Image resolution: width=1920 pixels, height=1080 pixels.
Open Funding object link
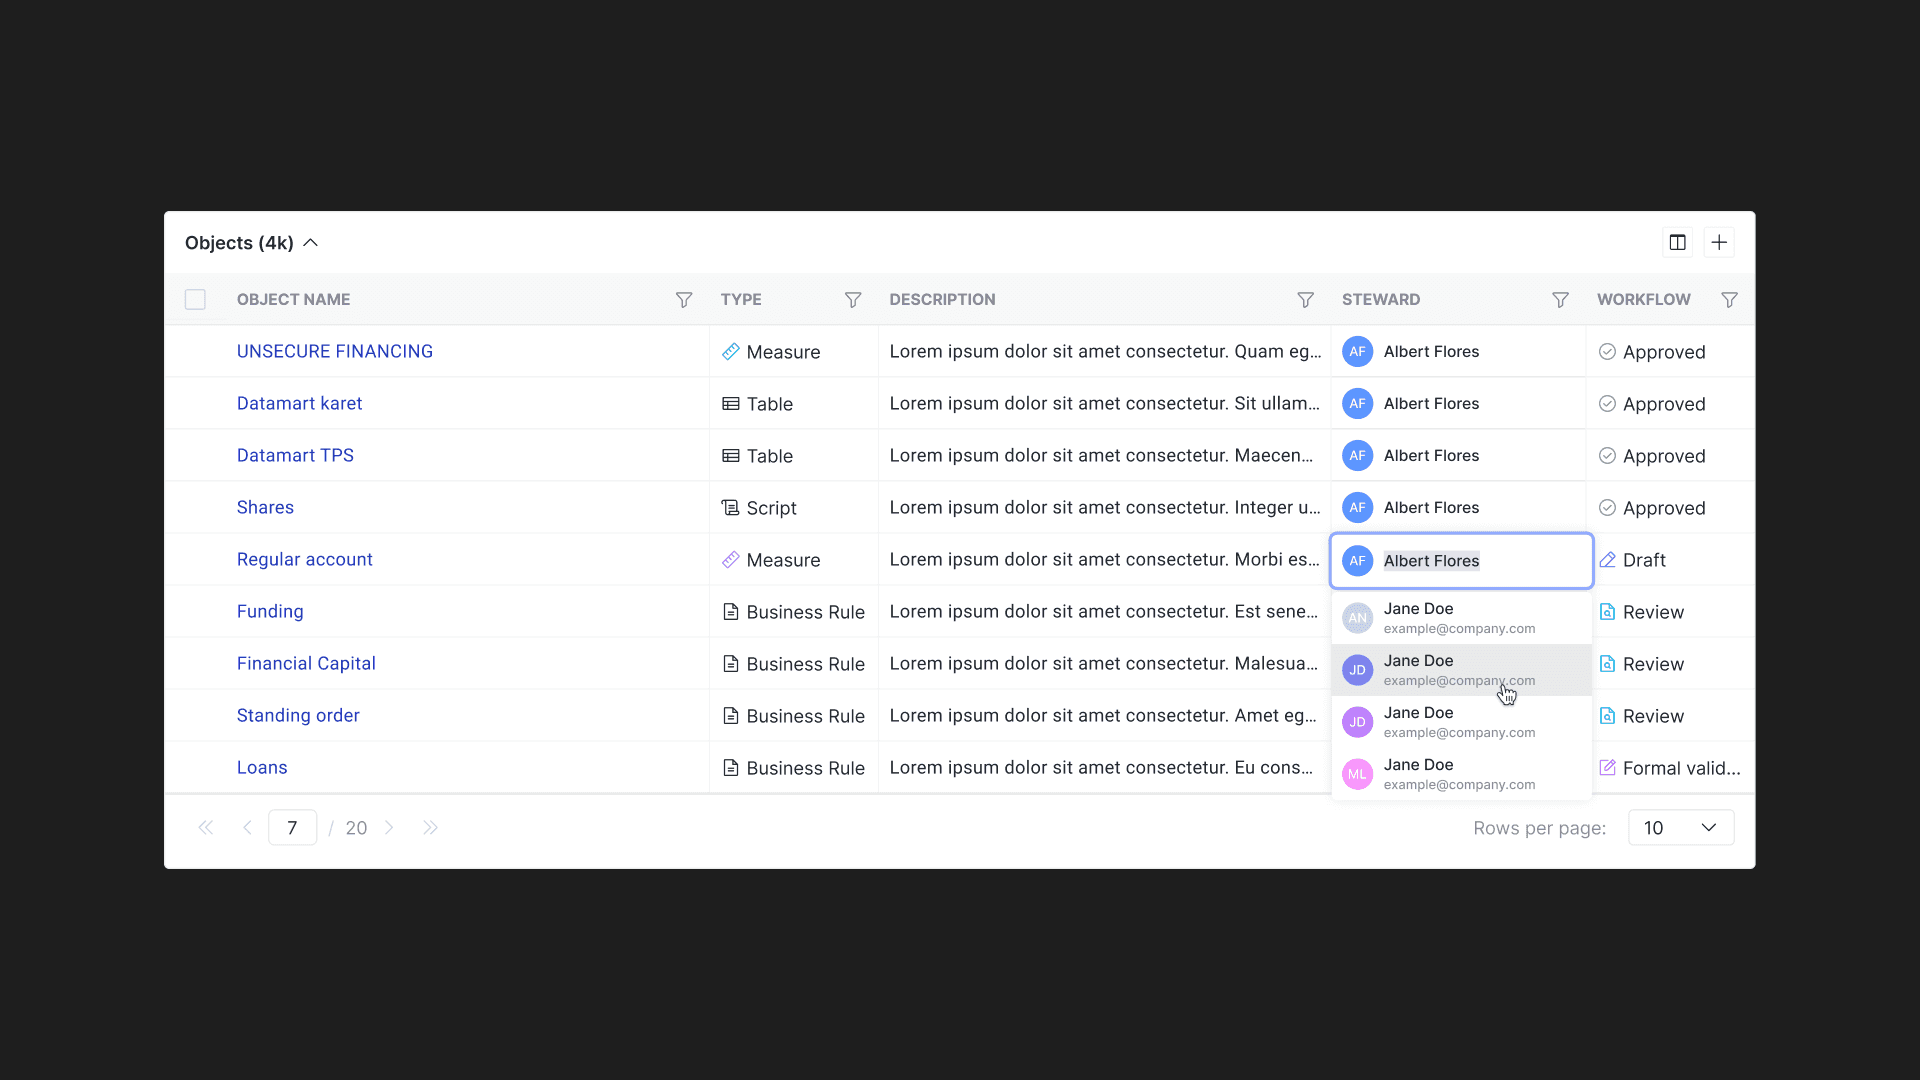click(x=270, y=612)
